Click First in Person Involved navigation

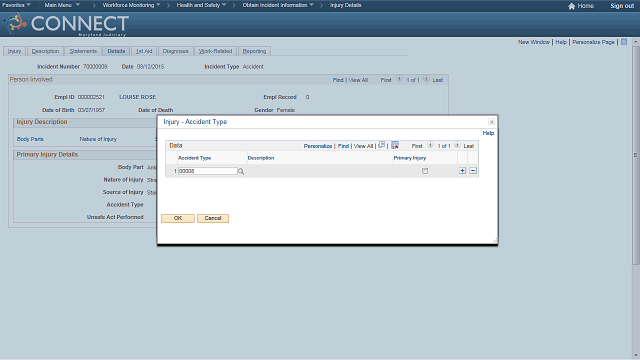click(386, 80)
